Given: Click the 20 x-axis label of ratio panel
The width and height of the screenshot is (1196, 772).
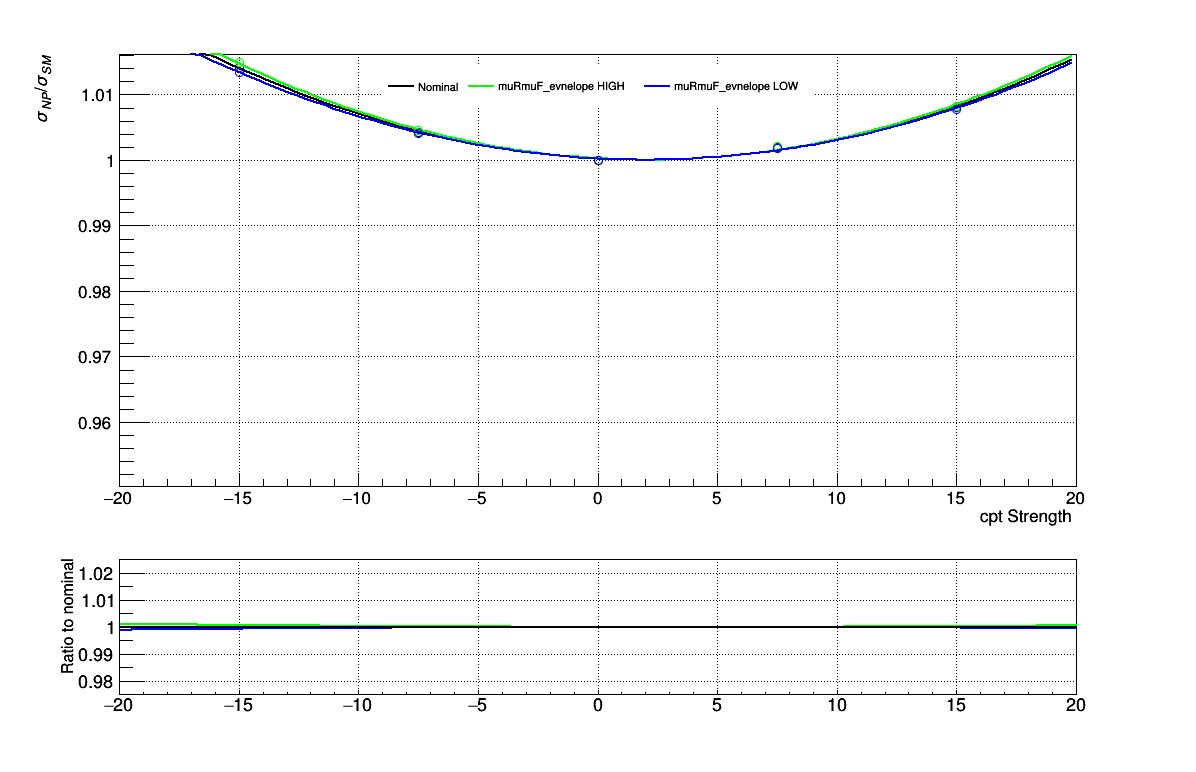Looking at the screenshot, I should pyautogui.click(x=1075, y=706).
